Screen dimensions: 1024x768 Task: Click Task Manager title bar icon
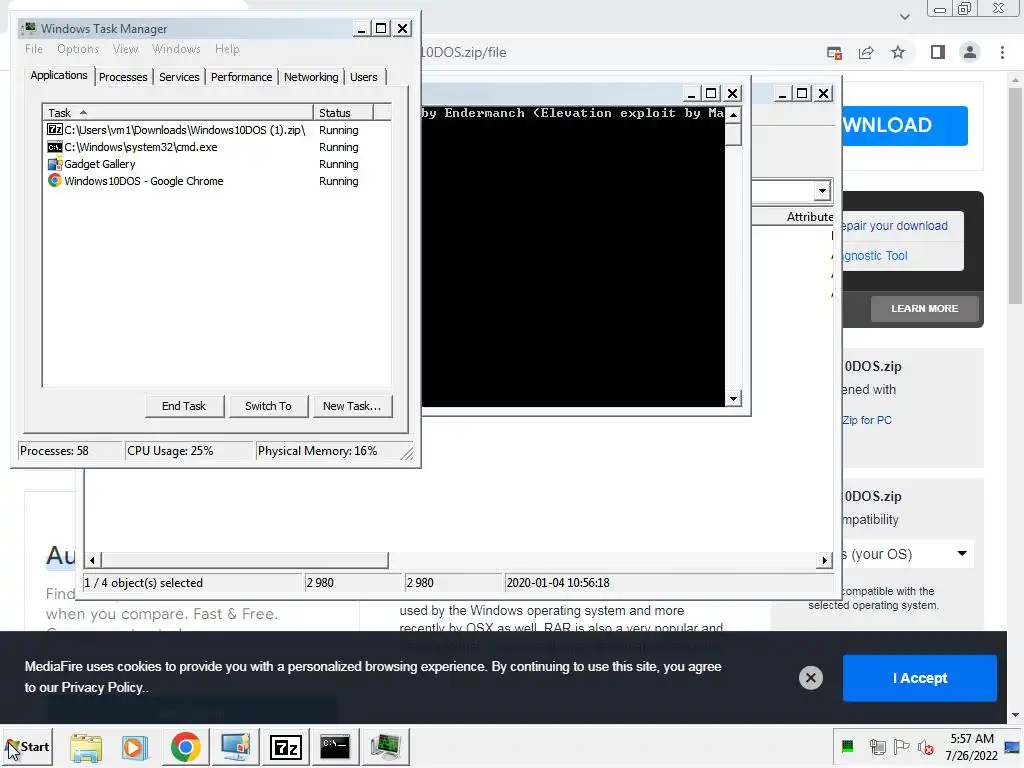29,28
